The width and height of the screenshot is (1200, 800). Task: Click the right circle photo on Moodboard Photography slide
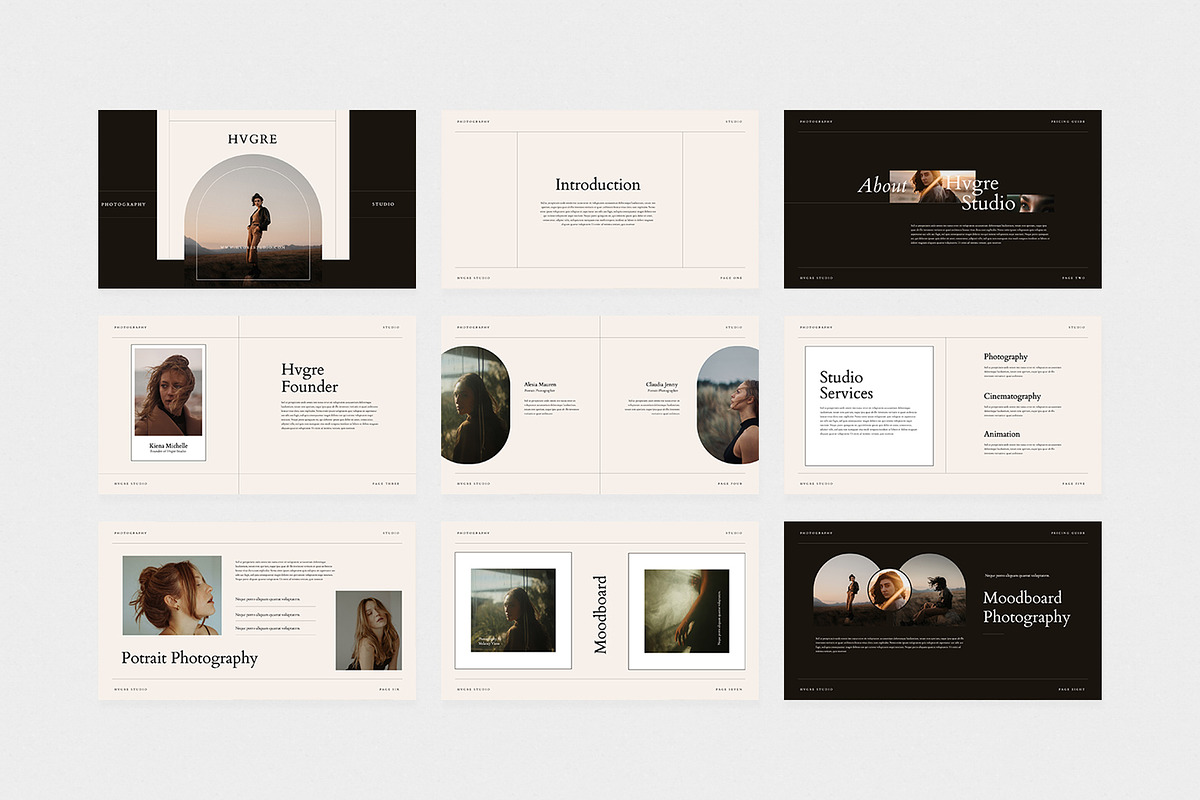click(x=933, y=591)
